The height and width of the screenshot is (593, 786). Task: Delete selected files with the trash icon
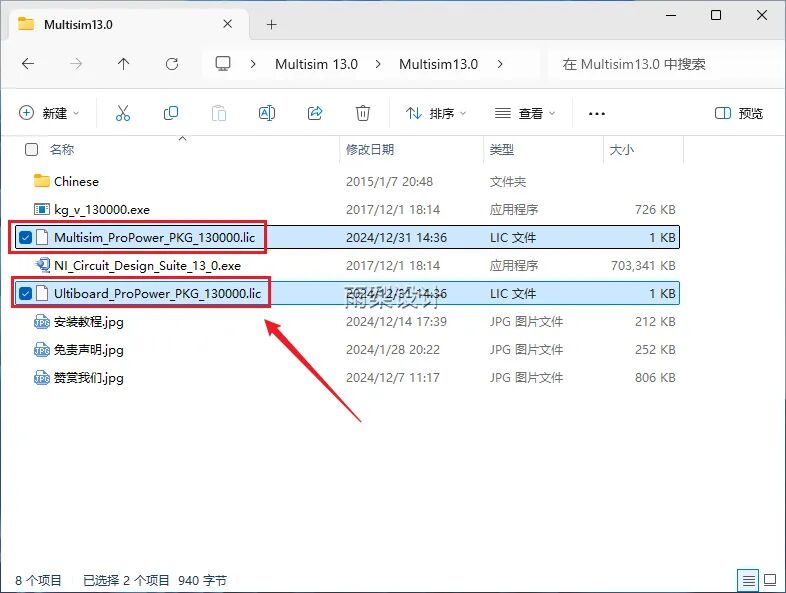tap(363, 113)
